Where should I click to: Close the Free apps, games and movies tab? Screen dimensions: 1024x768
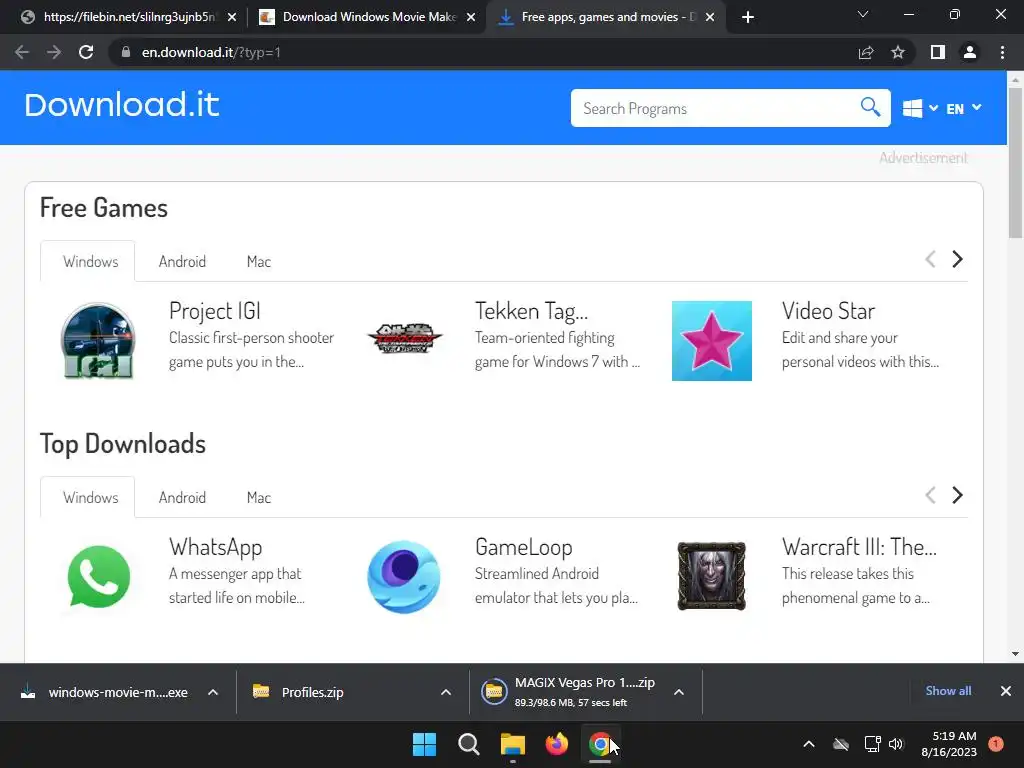(710, 17)
